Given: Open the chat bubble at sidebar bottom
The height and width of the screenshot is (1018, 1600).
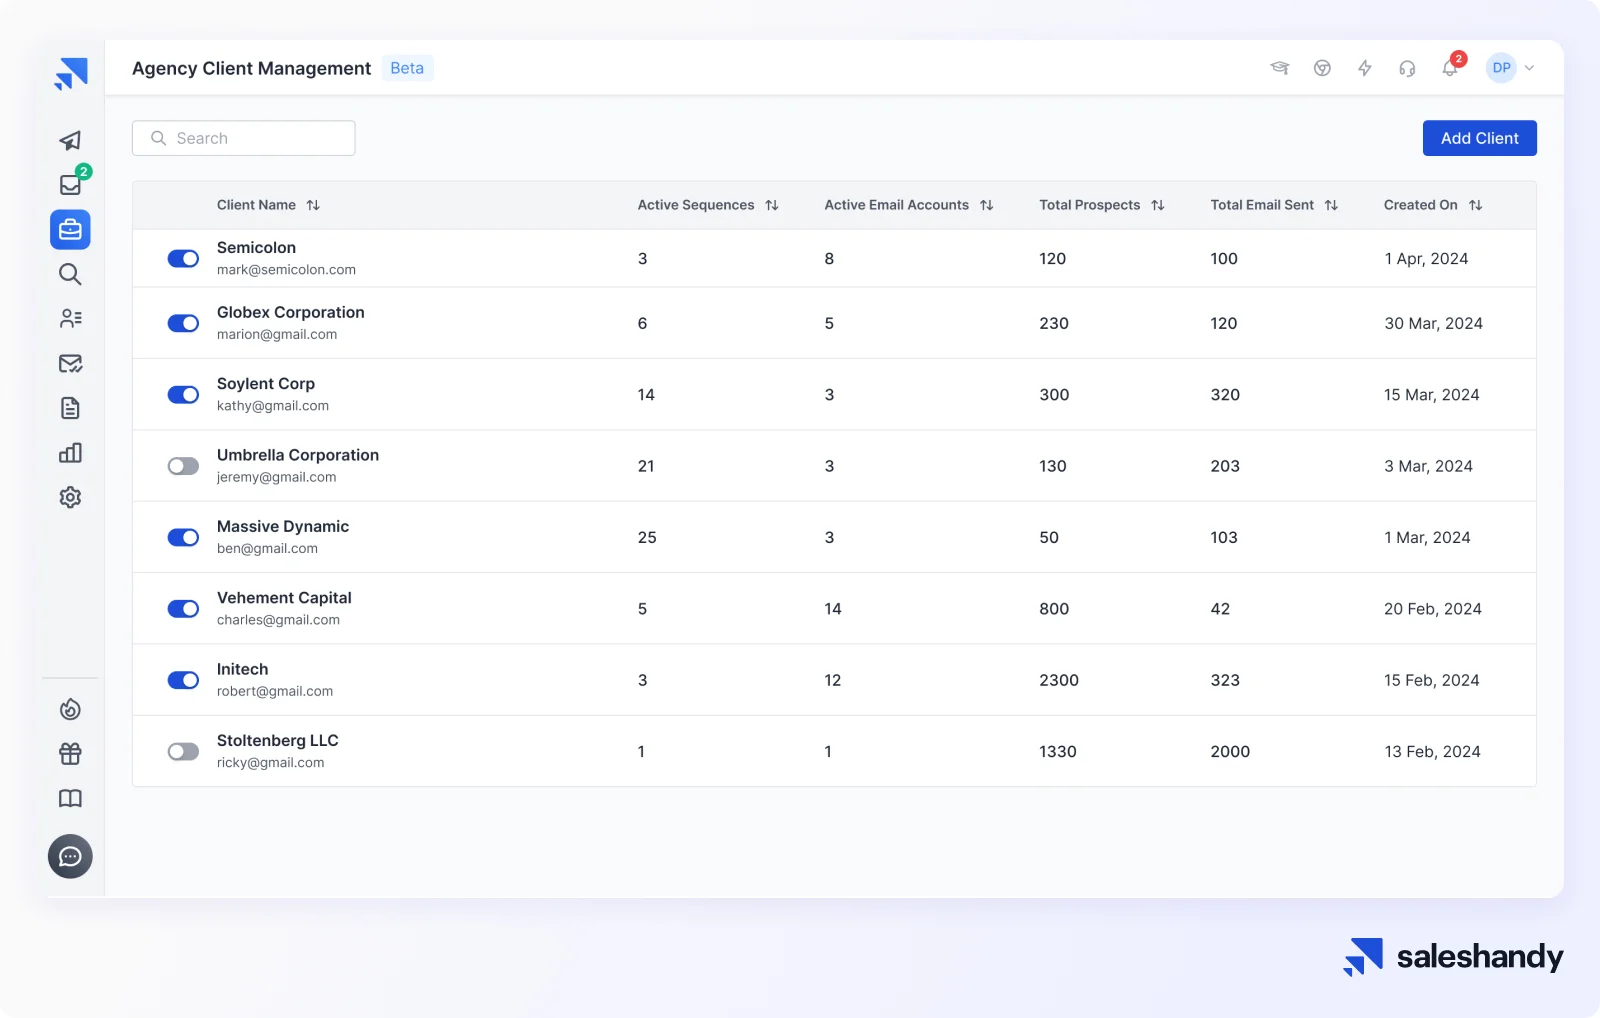Looking at the screenshot, I should point(70,856).
